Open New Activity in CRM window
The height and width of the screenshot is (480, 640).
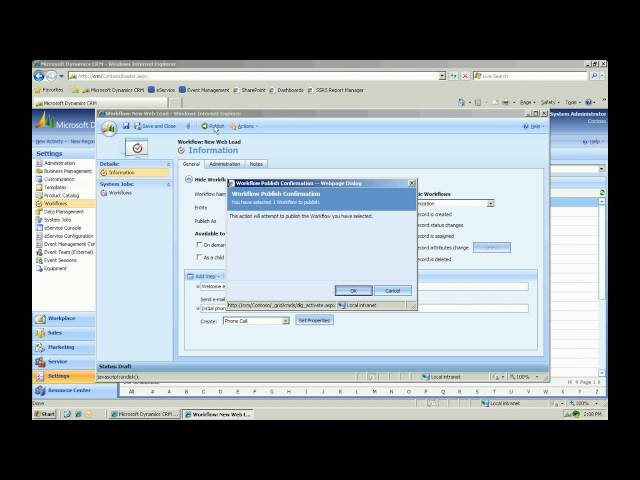click(50, 142)
